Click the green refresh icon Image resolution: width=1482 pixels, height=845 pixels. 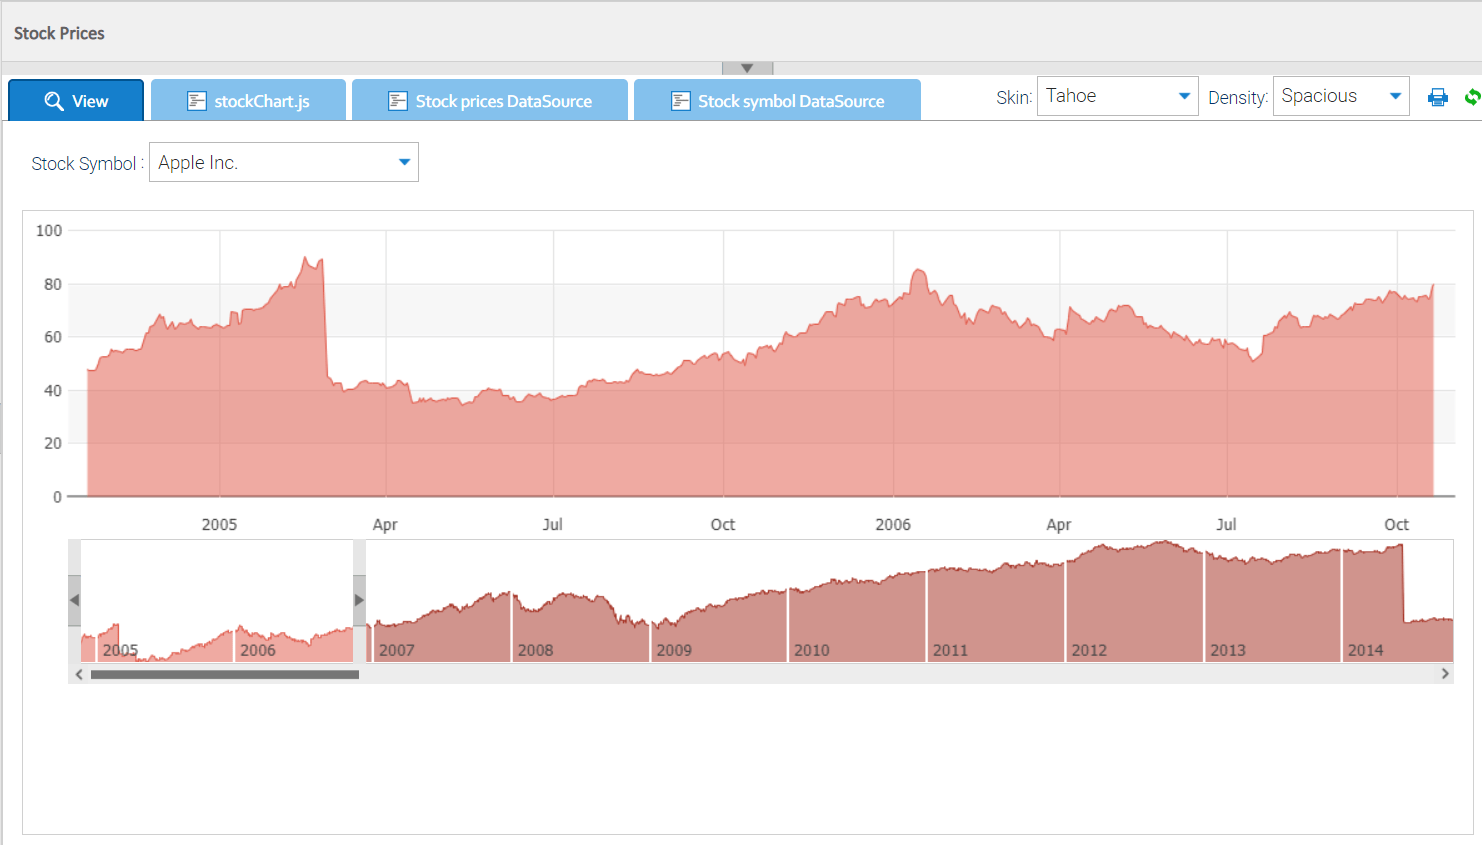pos(1472,97)
